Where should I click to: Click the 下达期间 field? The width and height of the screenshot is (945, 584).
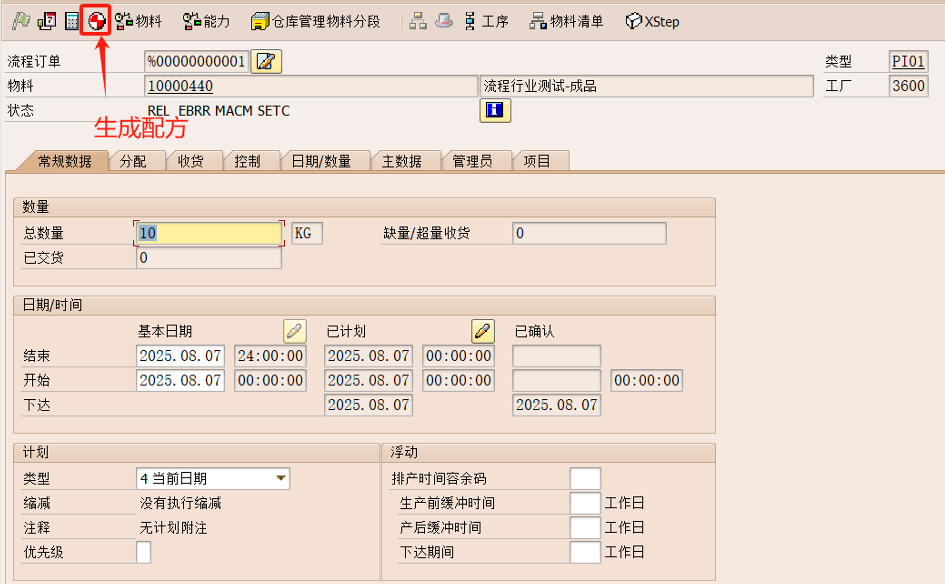585,552
